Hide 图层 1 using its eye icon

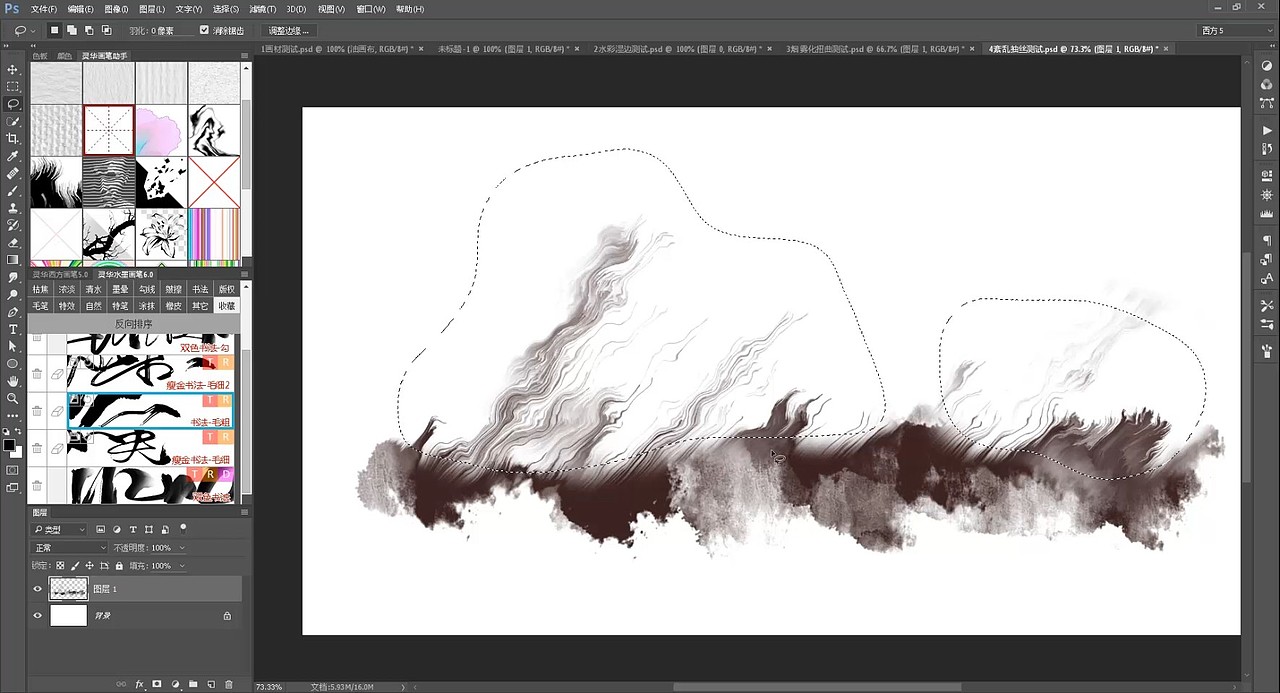[38, 589]
